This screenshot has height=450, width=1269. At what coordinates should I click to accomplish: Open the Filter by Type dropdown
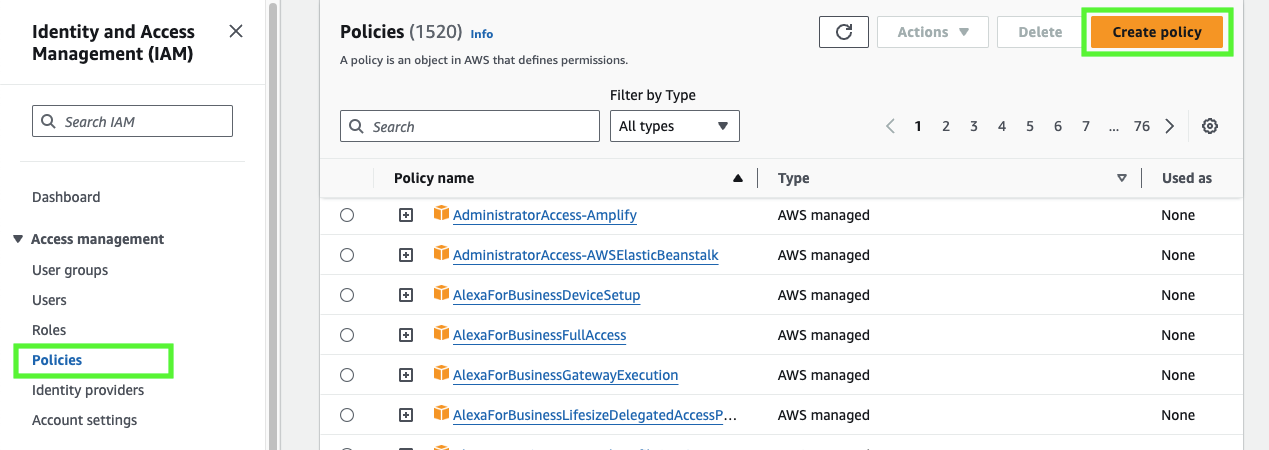(674, 126)
